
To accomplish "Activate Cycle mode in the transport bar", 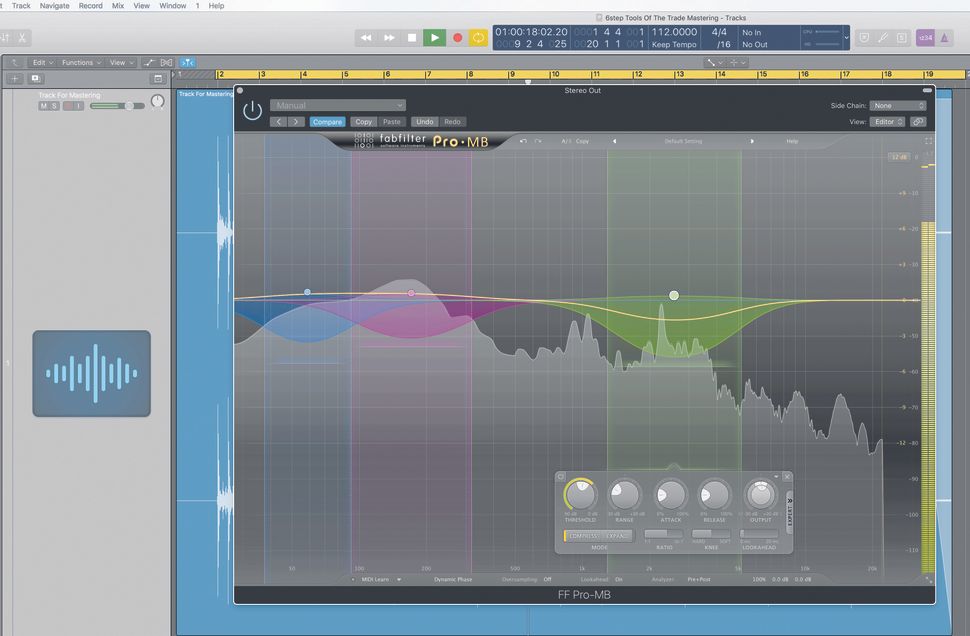I will pos(478,37).
